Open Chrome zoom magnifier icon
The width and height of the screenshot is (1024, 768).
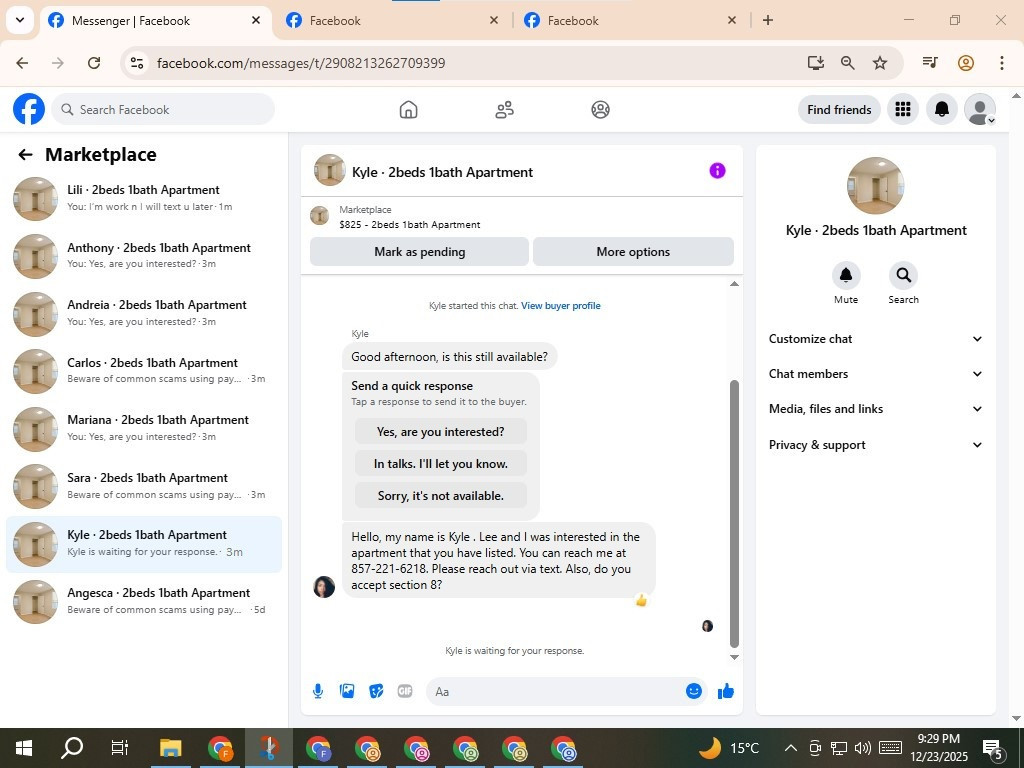[x=847, y=63]
